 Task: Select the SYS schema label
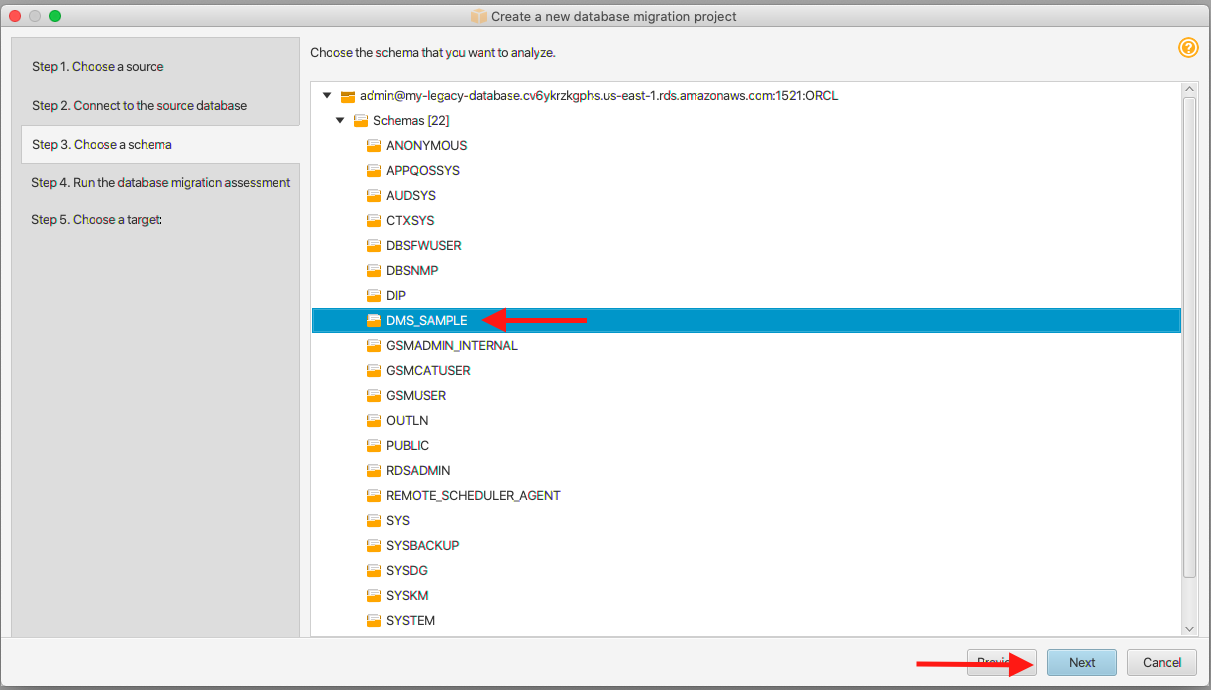[x=398, y=521]
